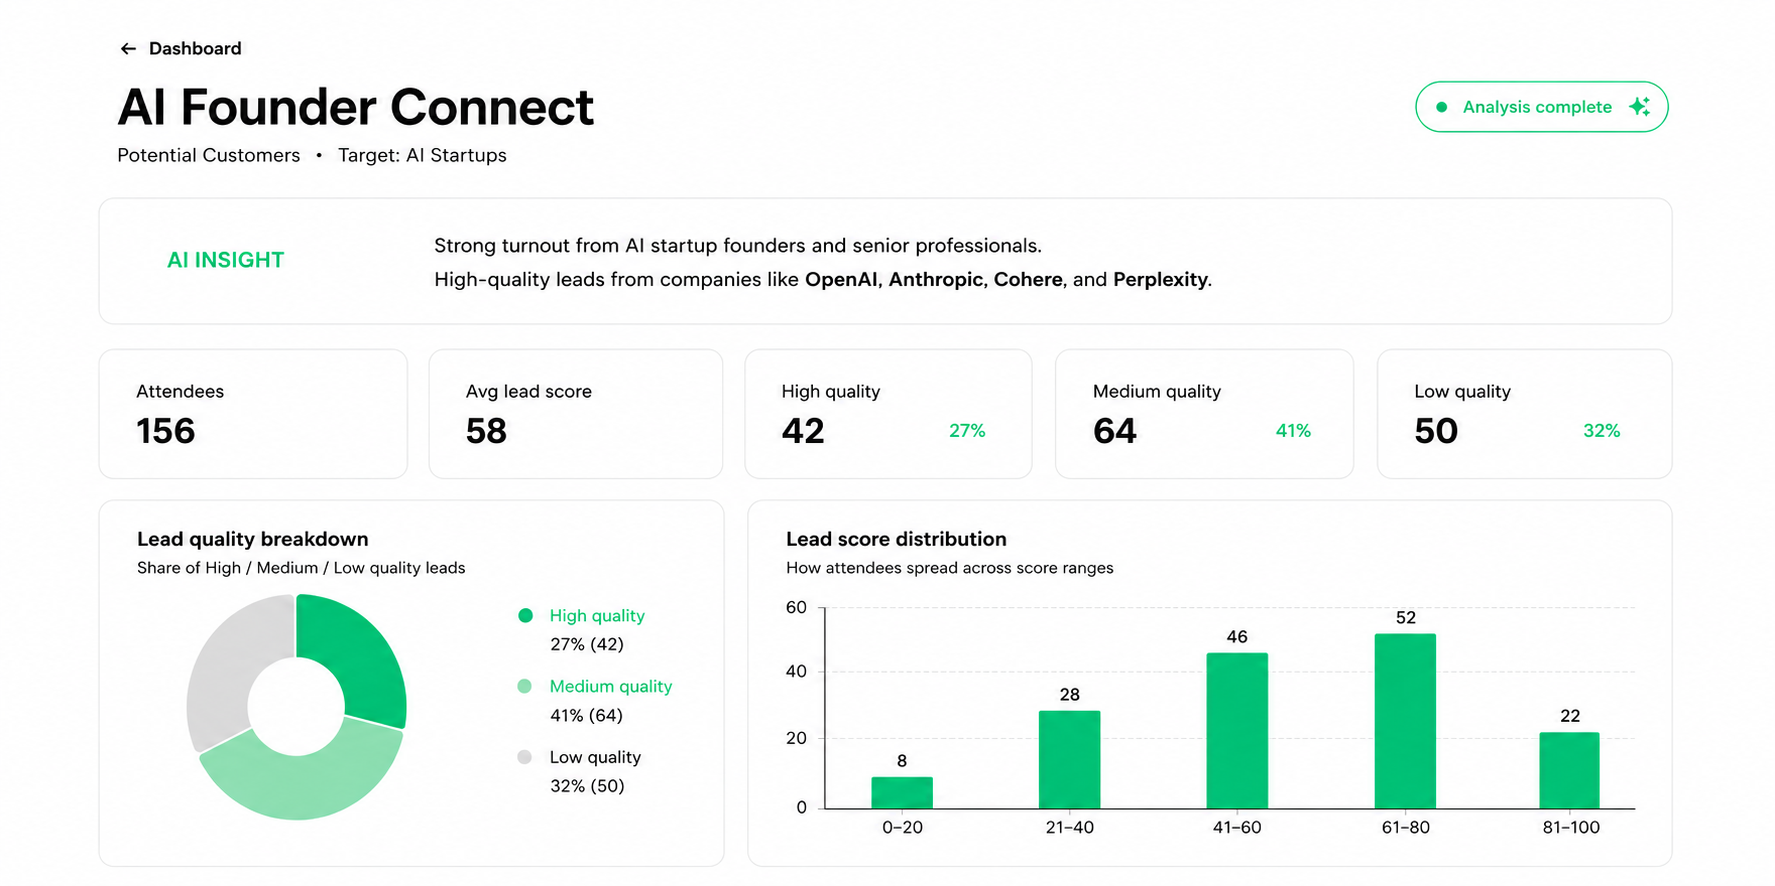Click the 81–100 axis label

click(1571, 828)
